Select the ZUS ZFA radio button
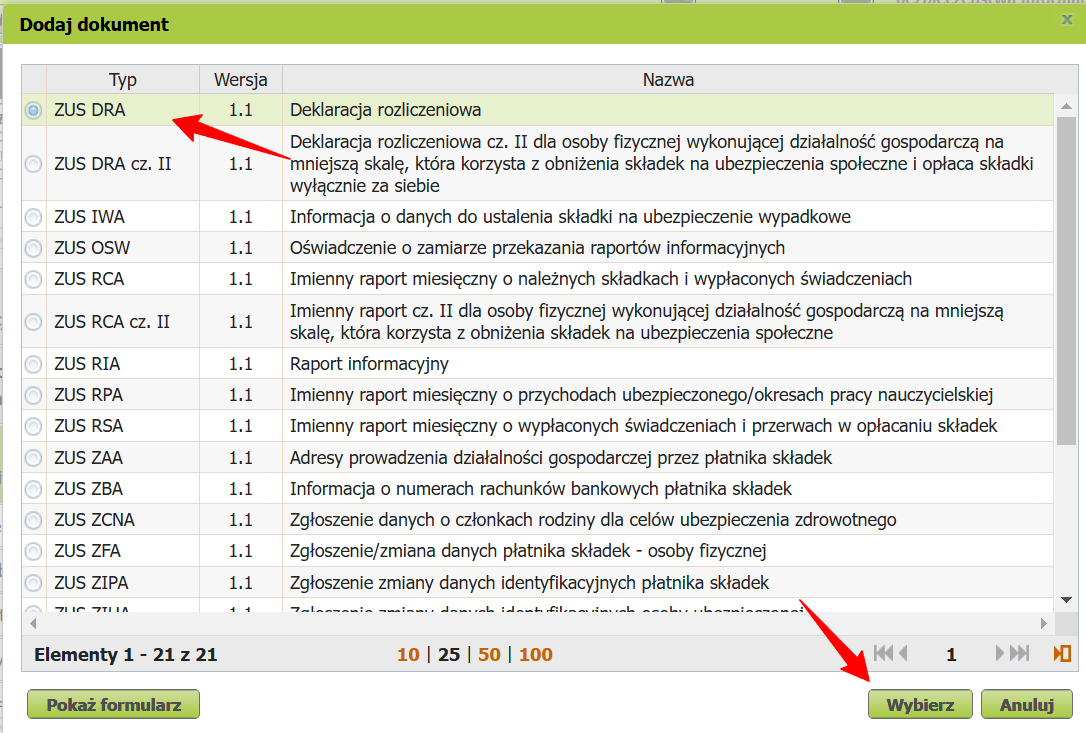 (33, 551)
